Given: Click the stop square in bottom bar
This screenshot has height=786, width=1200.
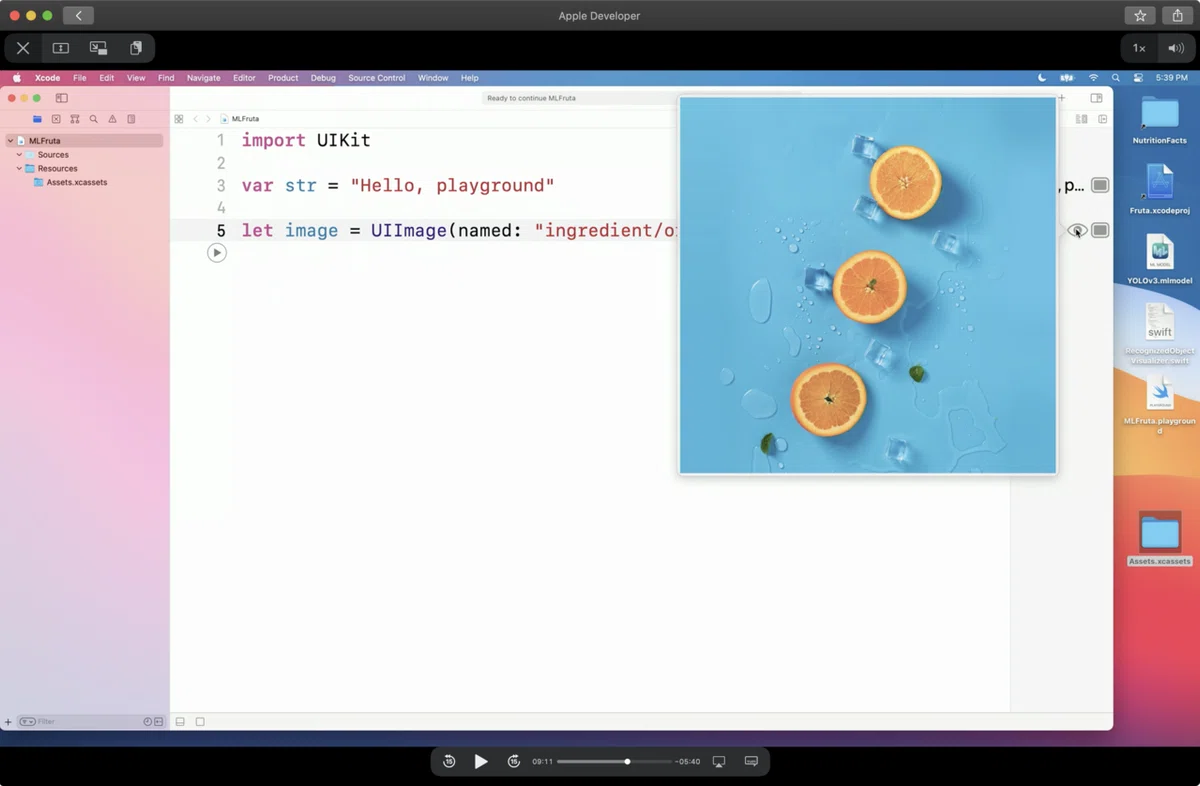Looking at the screenshot, I should point(200,722).
